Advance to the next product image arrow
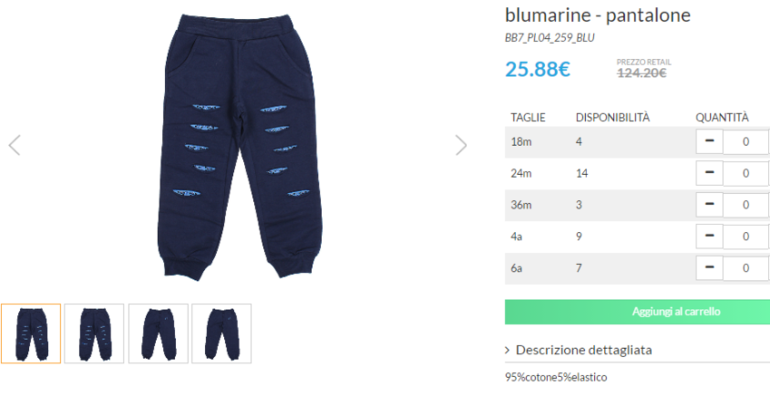The image size is (770, 406). pos(461,145)
